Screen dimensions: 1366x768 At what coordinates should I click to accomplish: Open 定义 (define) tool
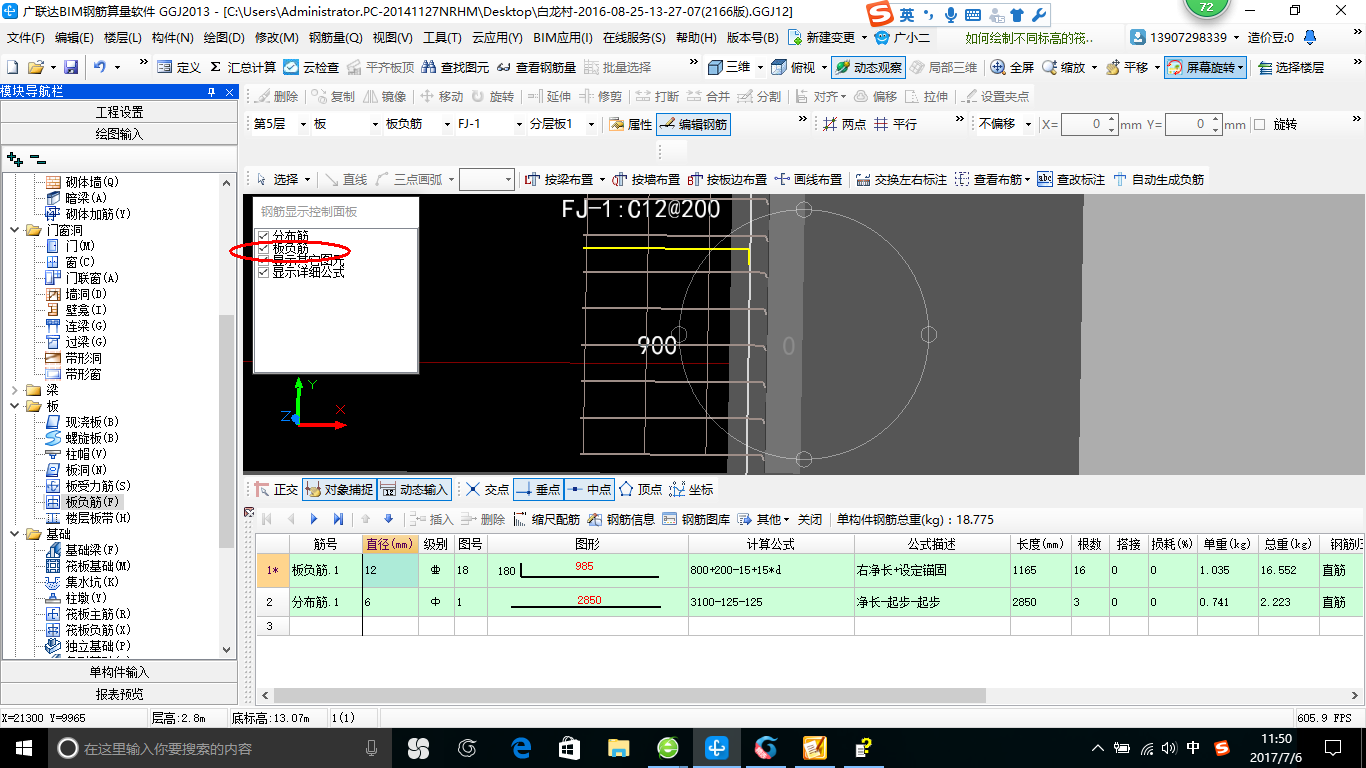(x=179, y=67)
